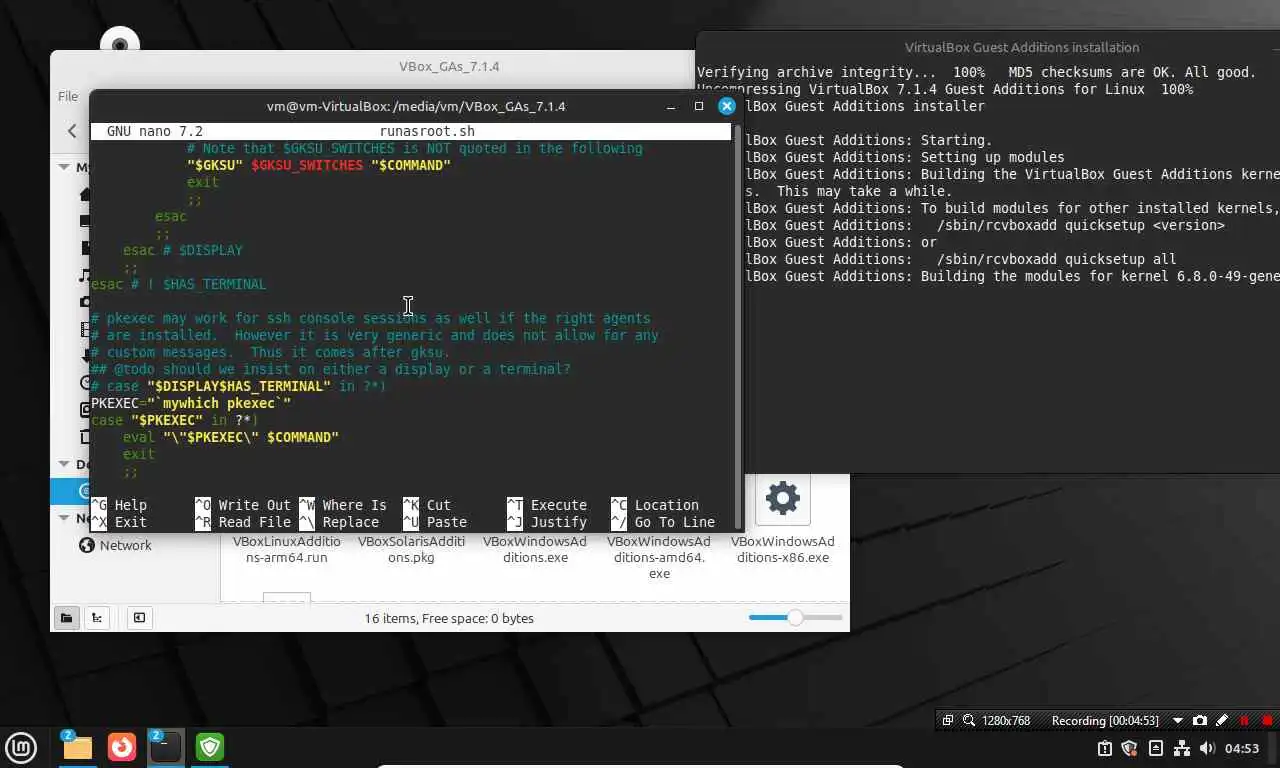
Task: Go back in the file manager
Action: 72,131
